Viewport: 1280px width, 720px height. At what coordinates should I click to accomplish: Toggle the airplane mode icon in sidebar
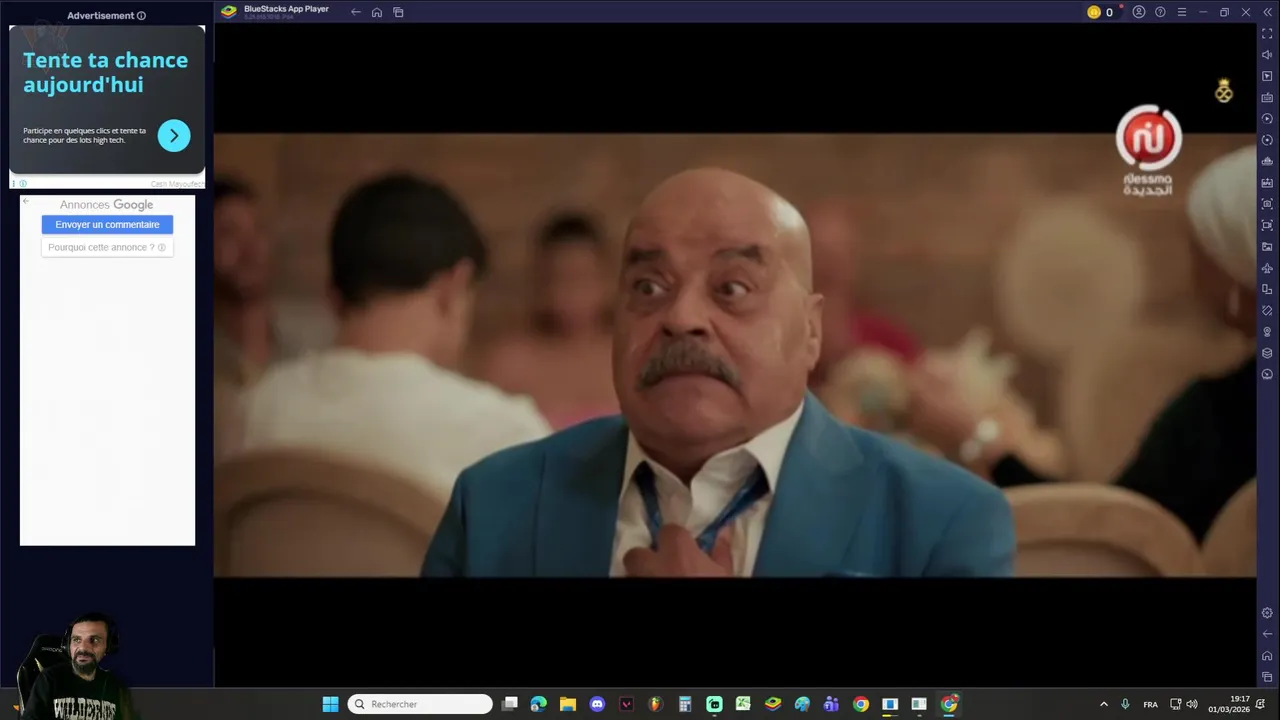coord(1267,268)
